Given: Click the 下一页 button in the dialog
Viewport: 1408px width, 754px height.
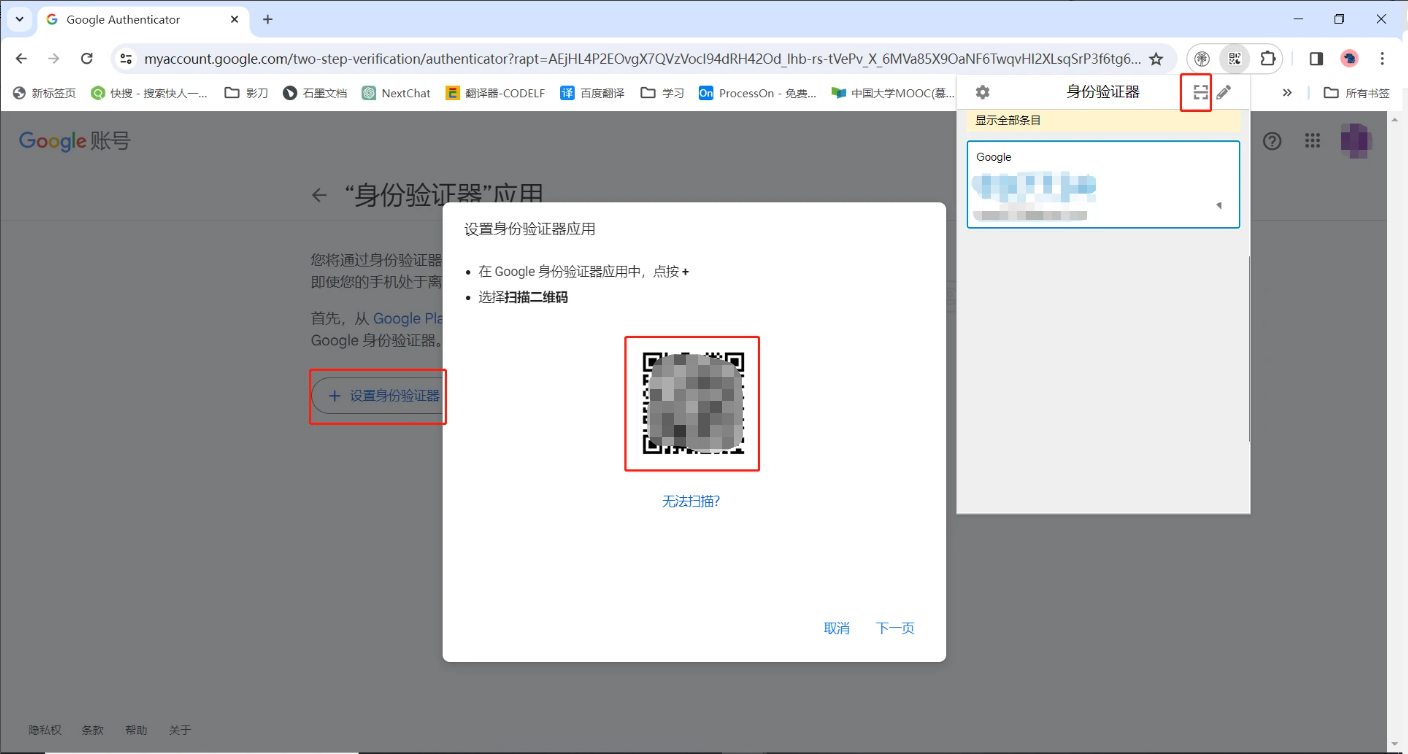Looking at the screenshot, I should click(895, 628).
